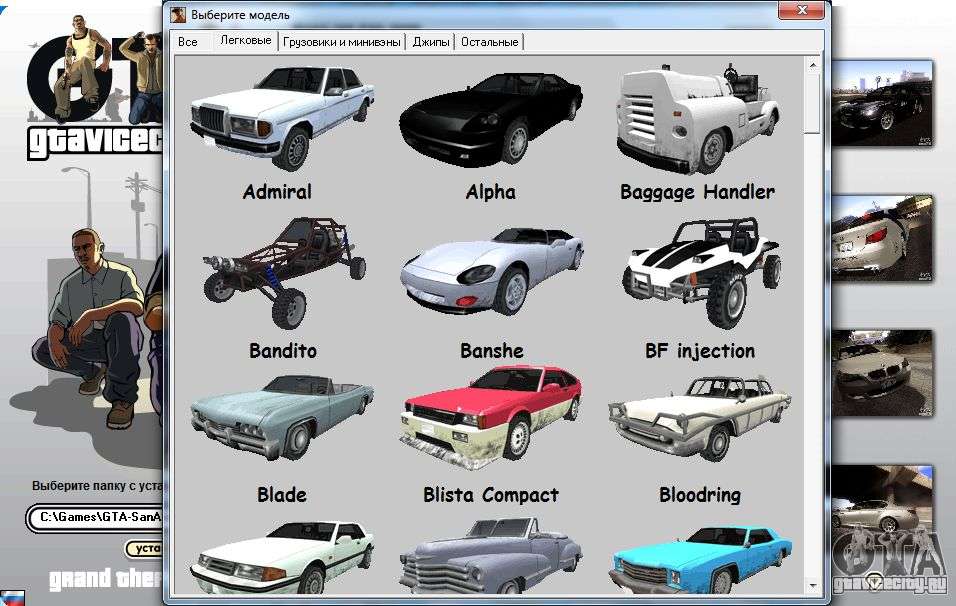Click the Bandito name label
The width and height of the screenshot is (956, 606).
pyautogui.click(x=283, y=351)
